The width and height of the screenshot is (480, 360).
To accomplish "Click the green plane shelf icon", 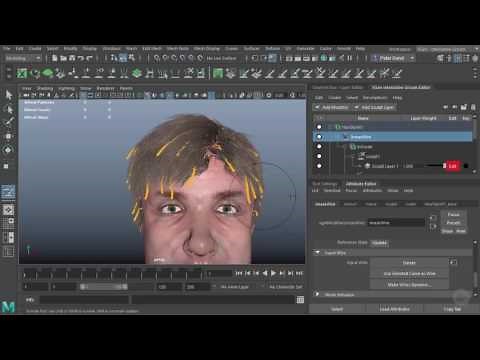I will [x=48, y=73].
